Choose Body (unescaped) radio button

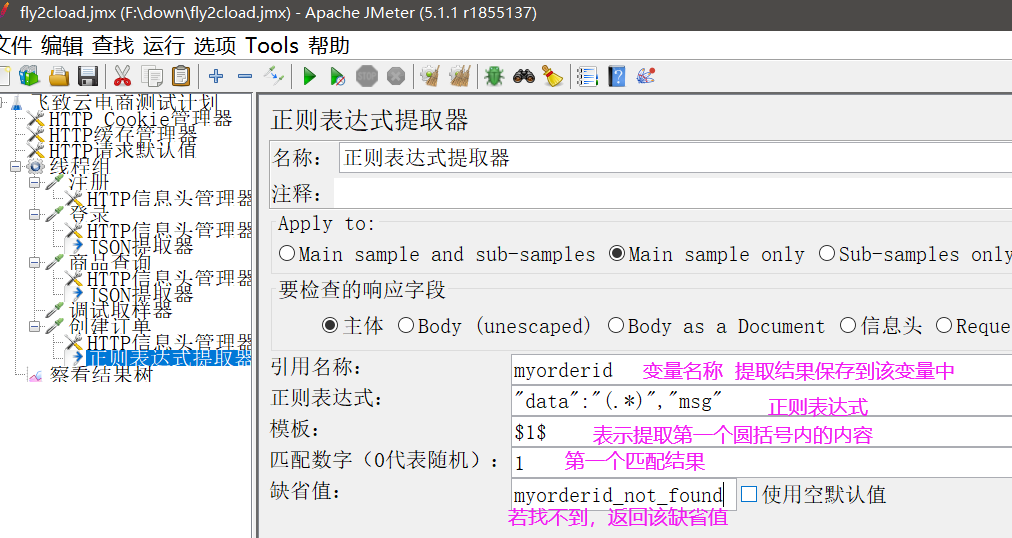[x=405, y=326]
